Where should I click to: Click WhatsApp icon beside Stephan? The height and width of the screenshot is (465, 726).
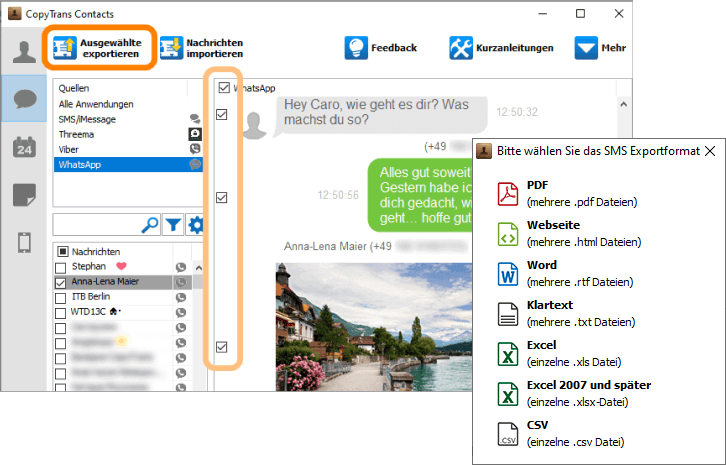[181, 267]
